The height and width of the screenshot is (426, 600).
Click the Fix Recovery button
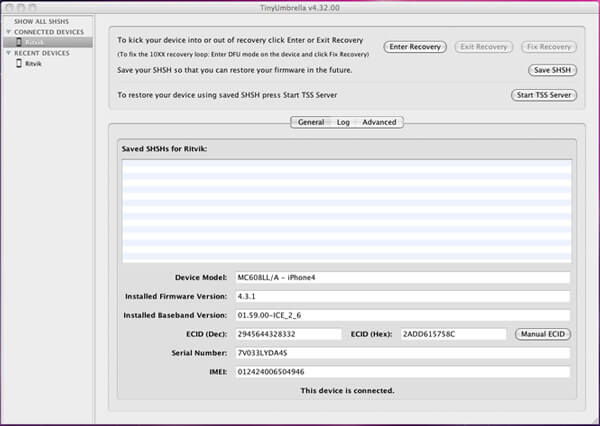(x=549, y=47)
